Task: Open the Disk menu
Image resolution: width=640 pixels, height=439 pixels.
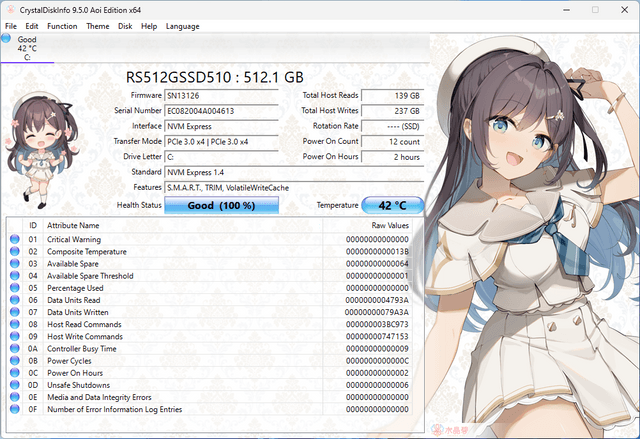Action: click(x=125, y=26)
